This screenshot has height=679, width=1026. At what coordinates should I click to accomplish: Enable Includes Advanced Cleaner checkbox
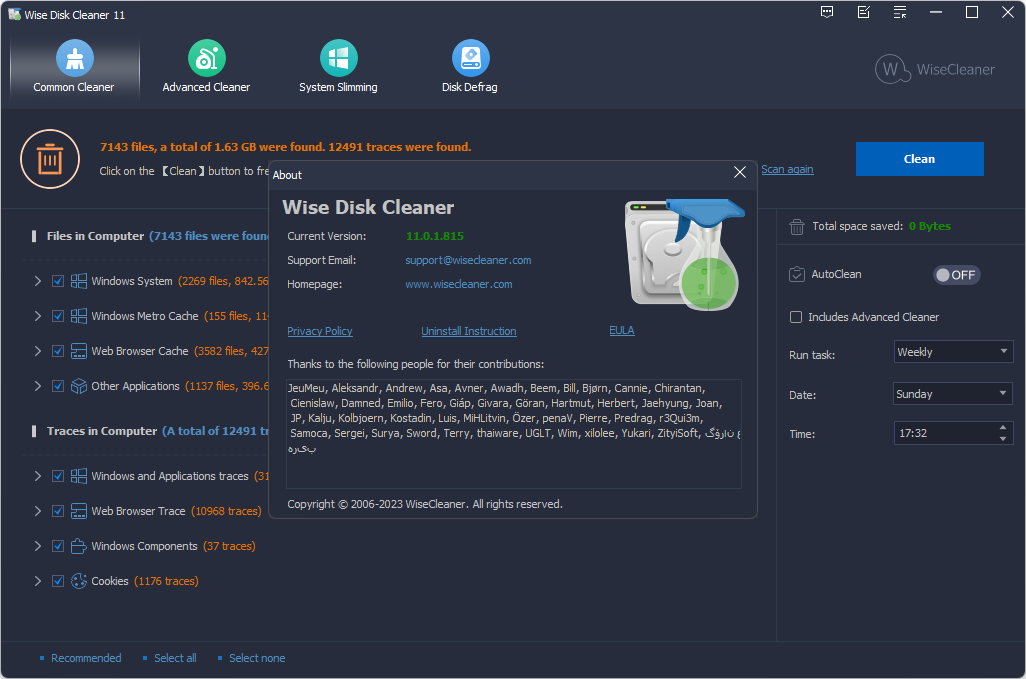pos(796,317)
